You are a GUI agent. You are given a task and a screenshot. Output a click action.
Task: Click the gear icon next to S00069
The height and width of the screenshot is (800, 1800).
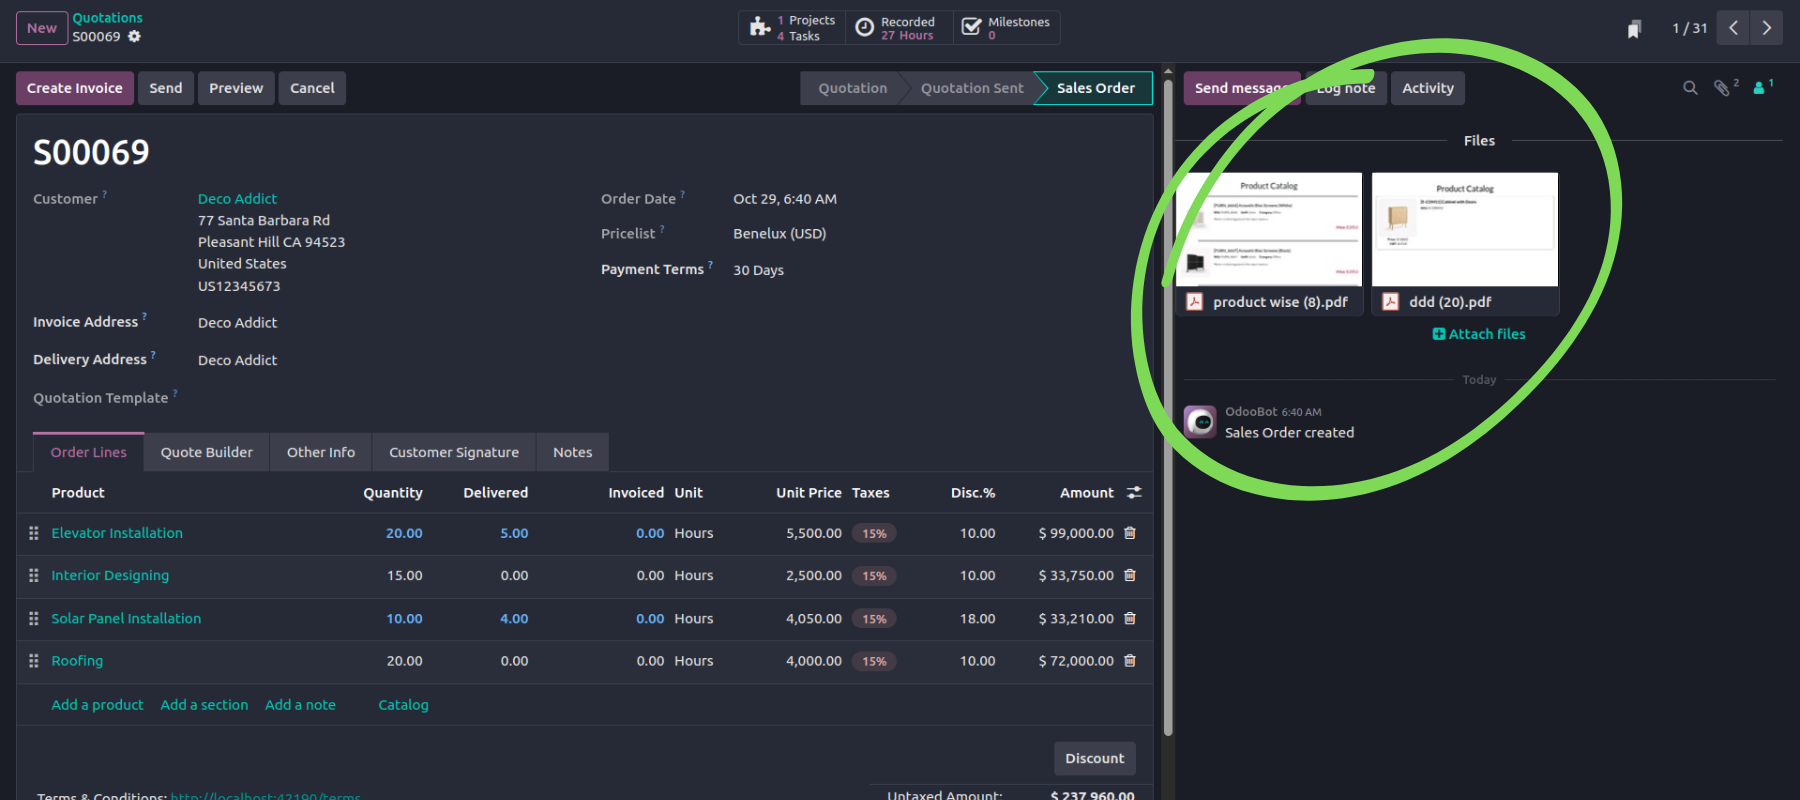[134, 37]
